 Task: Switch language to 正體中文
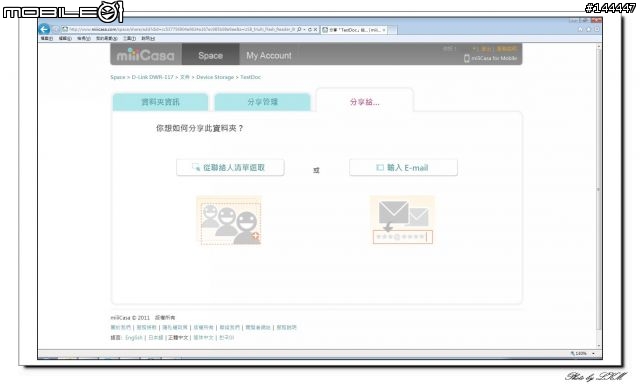coord(178,338)
